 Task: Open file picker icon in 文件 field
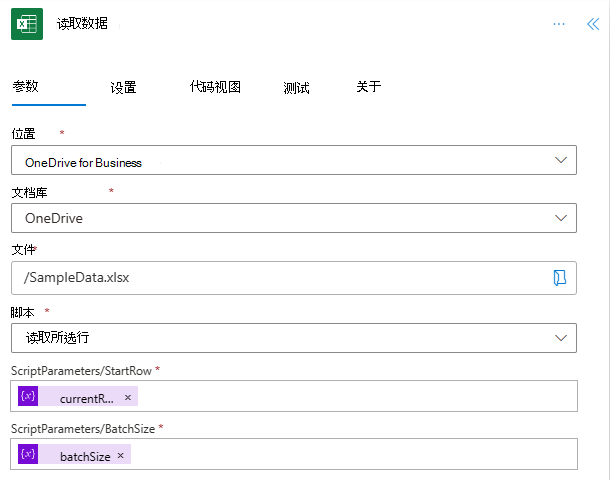560,277
